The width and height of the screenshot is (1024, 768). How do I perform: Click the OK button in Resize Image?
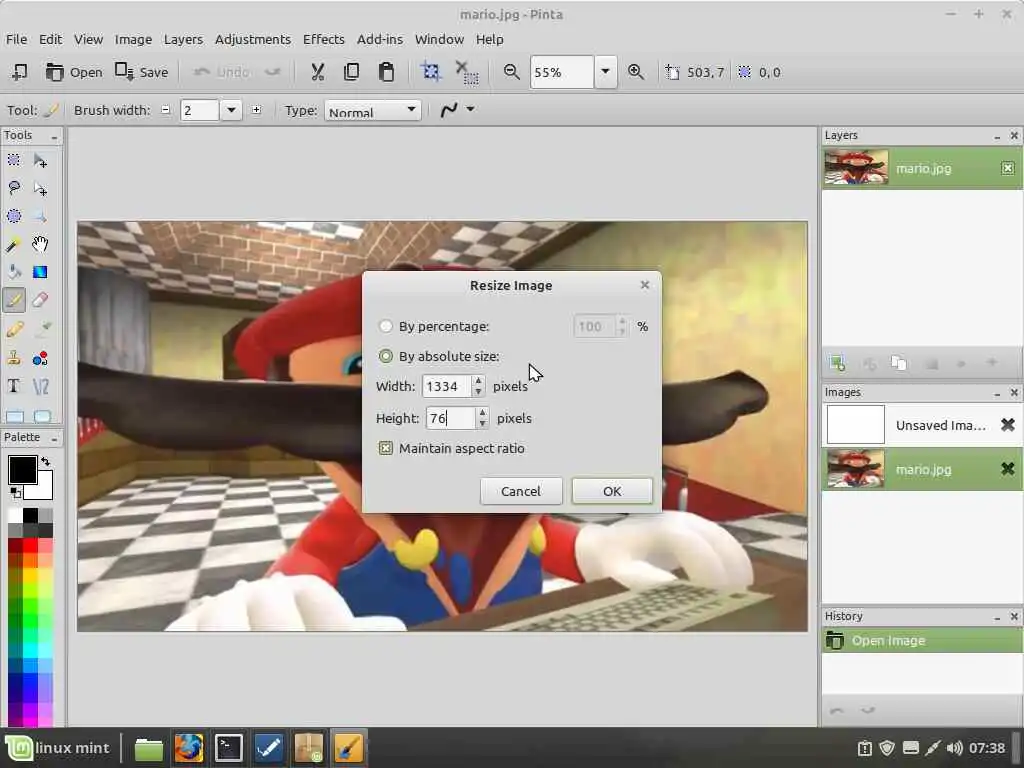(612, 491)
